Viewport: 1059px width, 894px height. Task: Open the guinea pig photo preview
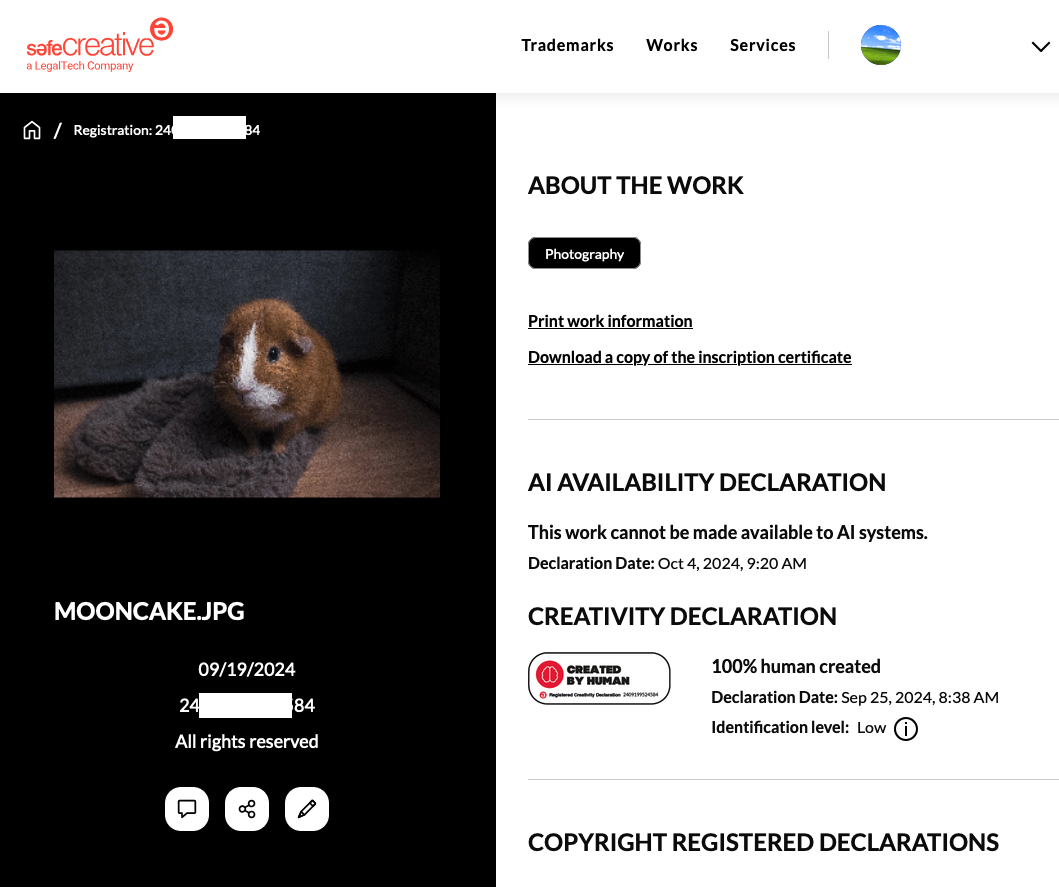coord(247,373)
